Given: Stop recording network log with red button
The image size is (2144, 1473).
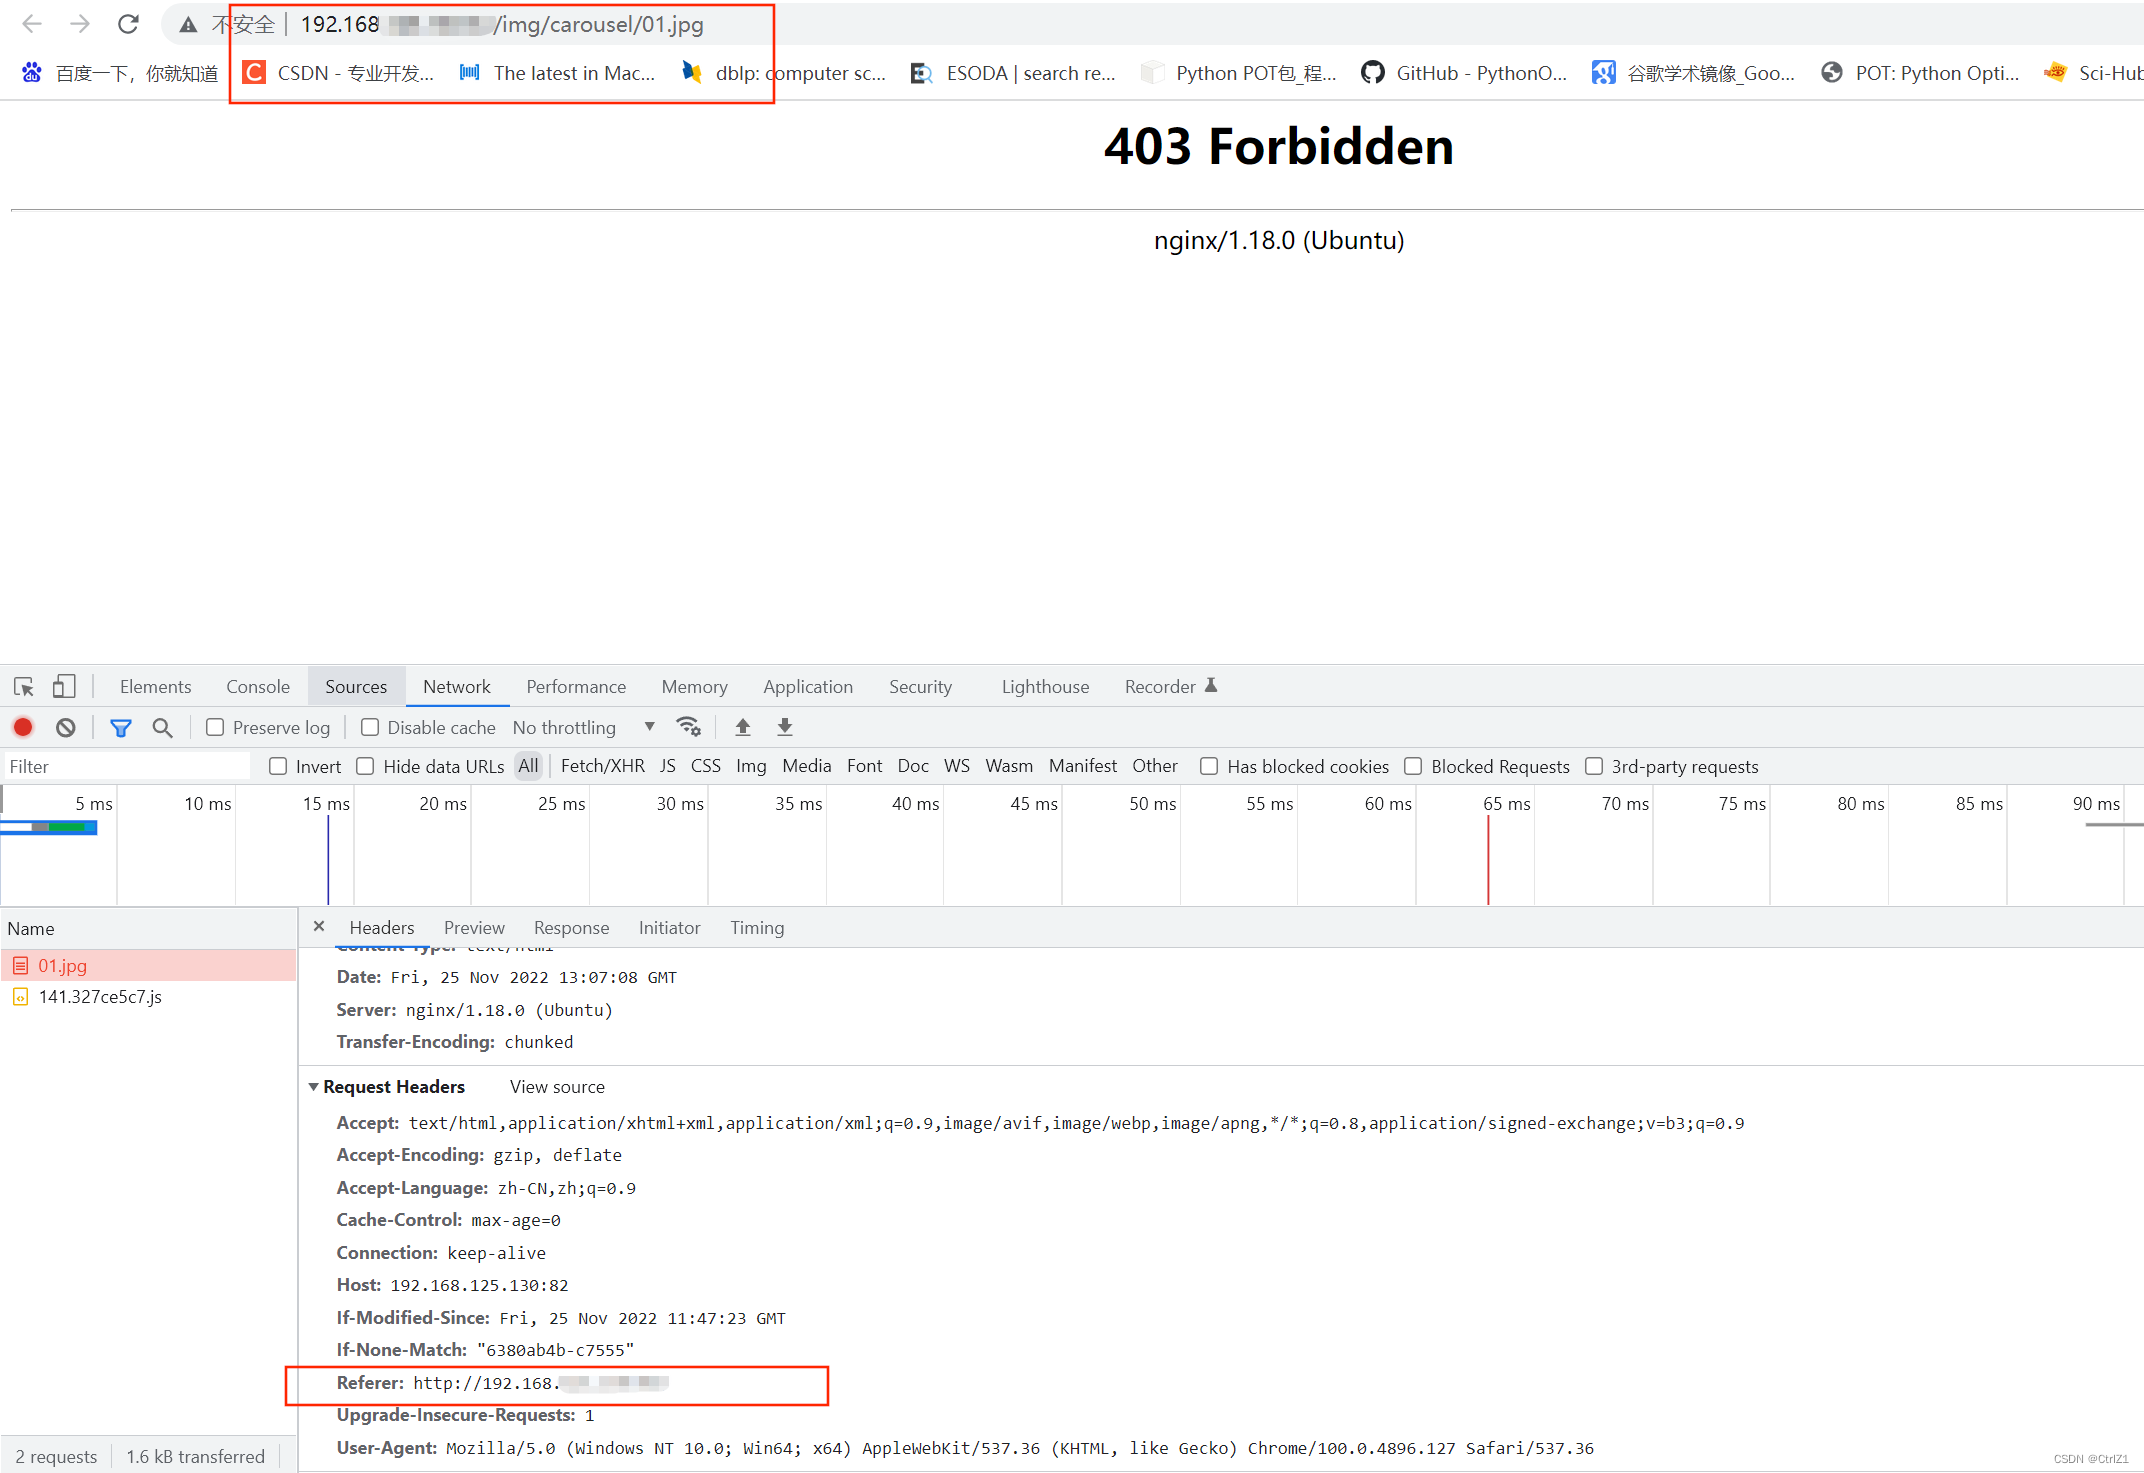Looking at the screenshot, I should tap(23, 728).
